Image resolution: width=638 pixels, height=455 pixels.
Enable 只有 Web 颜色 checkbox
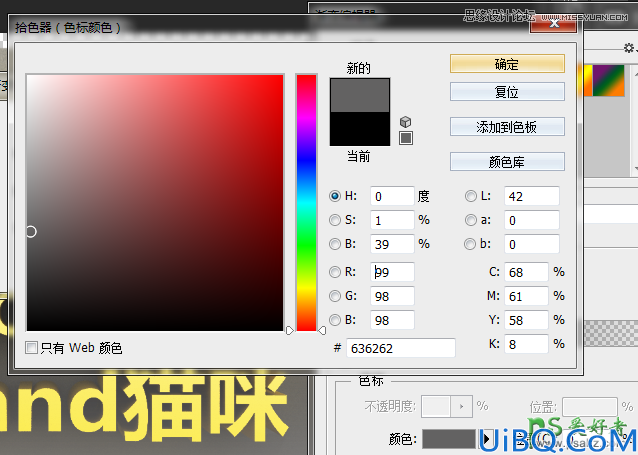(31, 348)
